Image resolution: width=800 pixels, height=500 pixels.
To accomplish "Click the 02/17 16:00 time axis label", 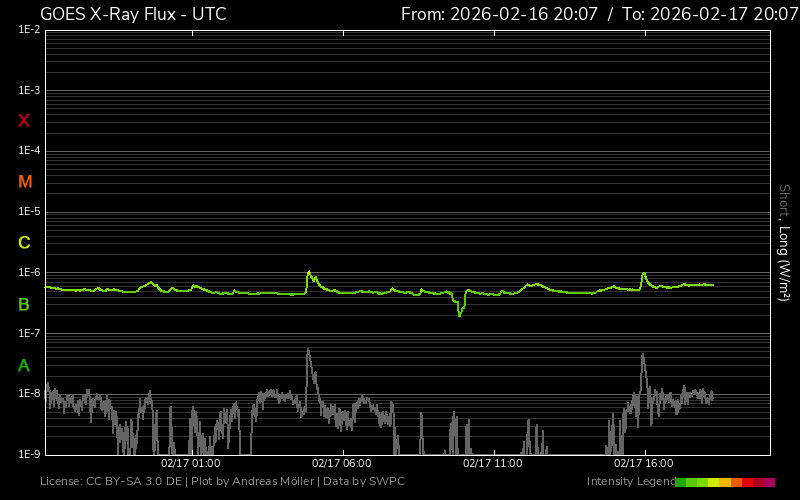I will [x=643, y=463].
